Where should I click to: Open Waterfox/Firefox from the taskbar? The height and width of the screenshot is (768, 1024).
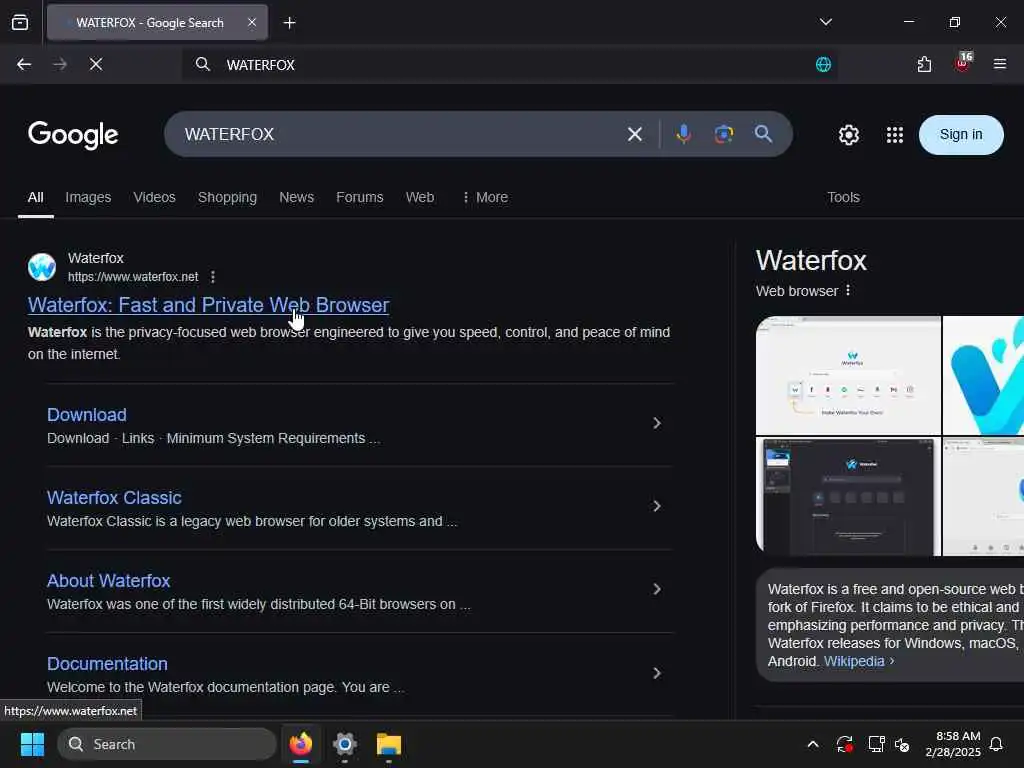click(300, 744)
